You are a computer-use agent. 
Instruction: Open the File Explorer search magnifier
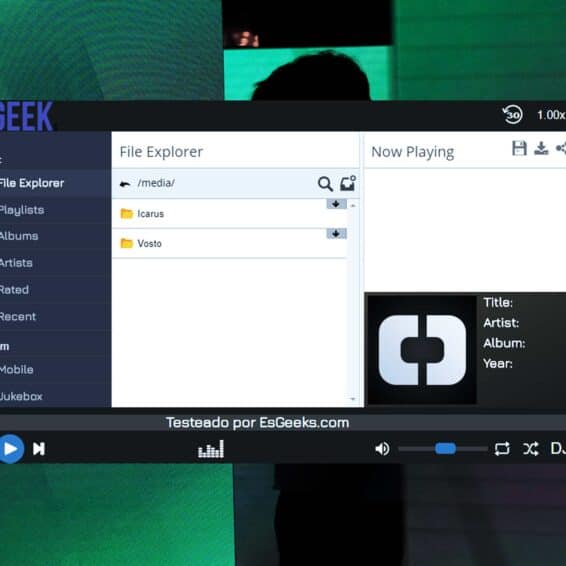325,184
